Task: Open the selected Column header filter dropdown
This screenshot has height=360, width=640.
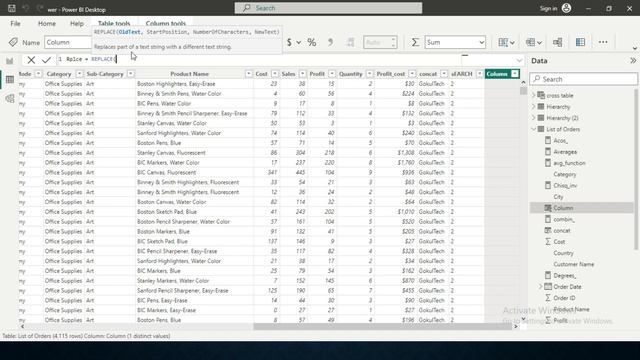Action: [515, 74]
